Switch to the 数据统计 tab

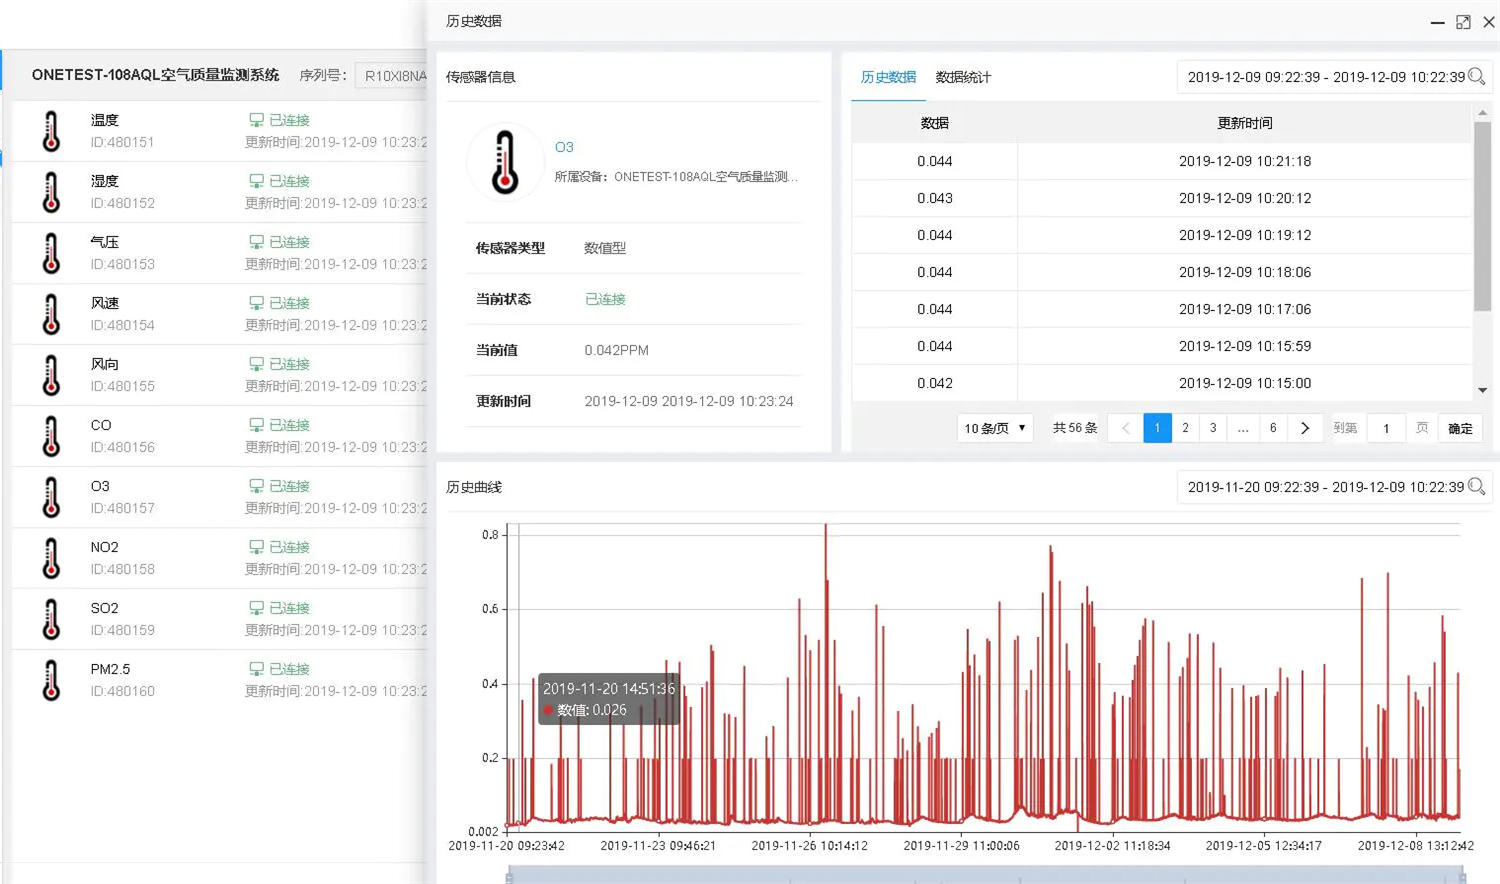coord(962,77)
